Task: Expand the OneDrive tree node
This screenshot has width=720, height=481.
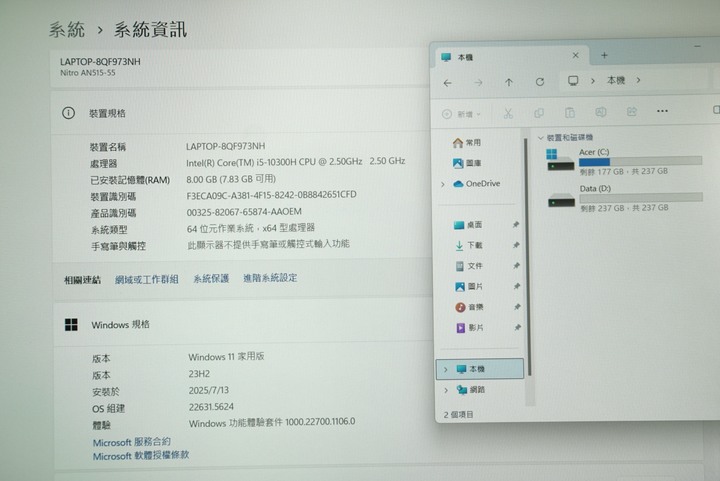Action: coord(443,185)
